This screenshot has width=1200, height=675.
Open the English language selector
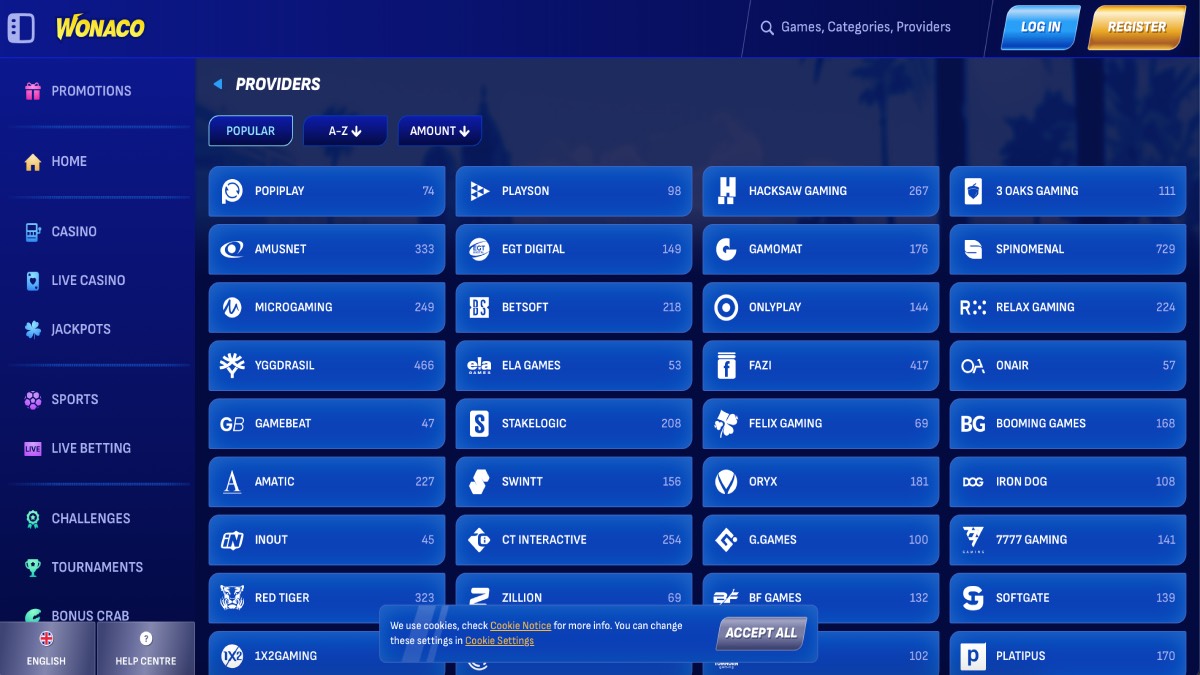46,648
